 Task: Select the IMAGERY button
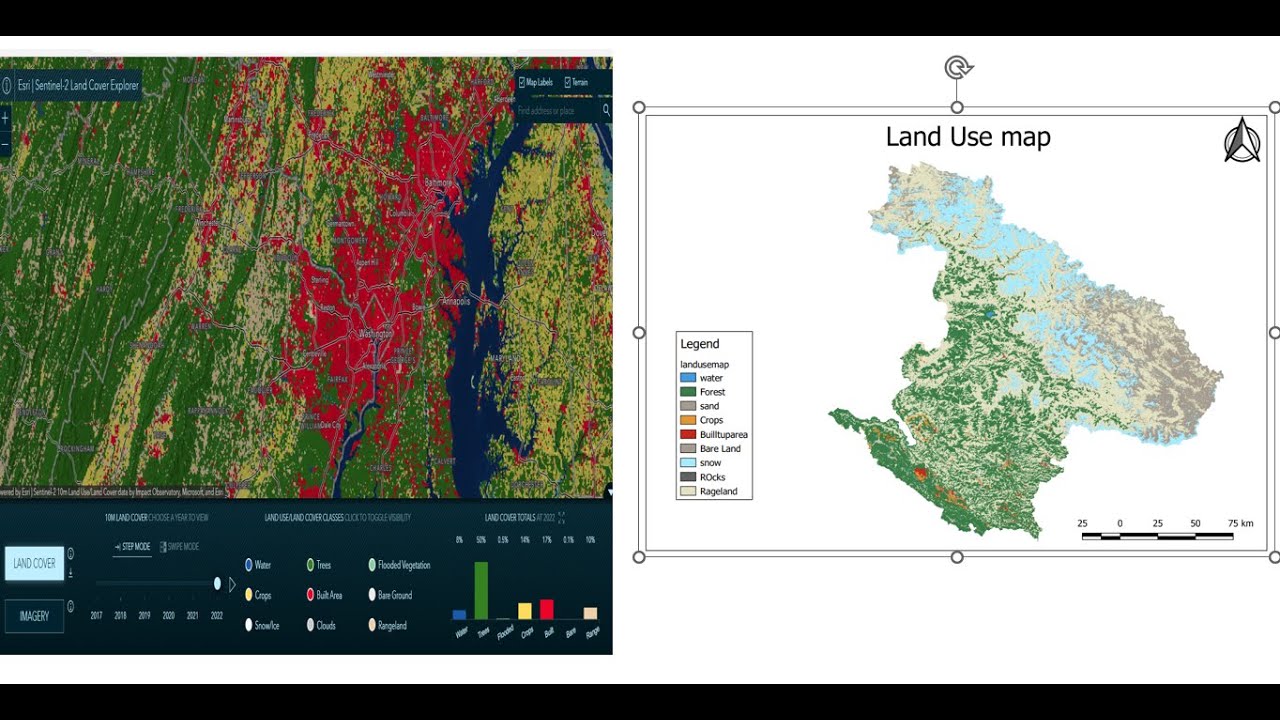[x=34, y=616]
